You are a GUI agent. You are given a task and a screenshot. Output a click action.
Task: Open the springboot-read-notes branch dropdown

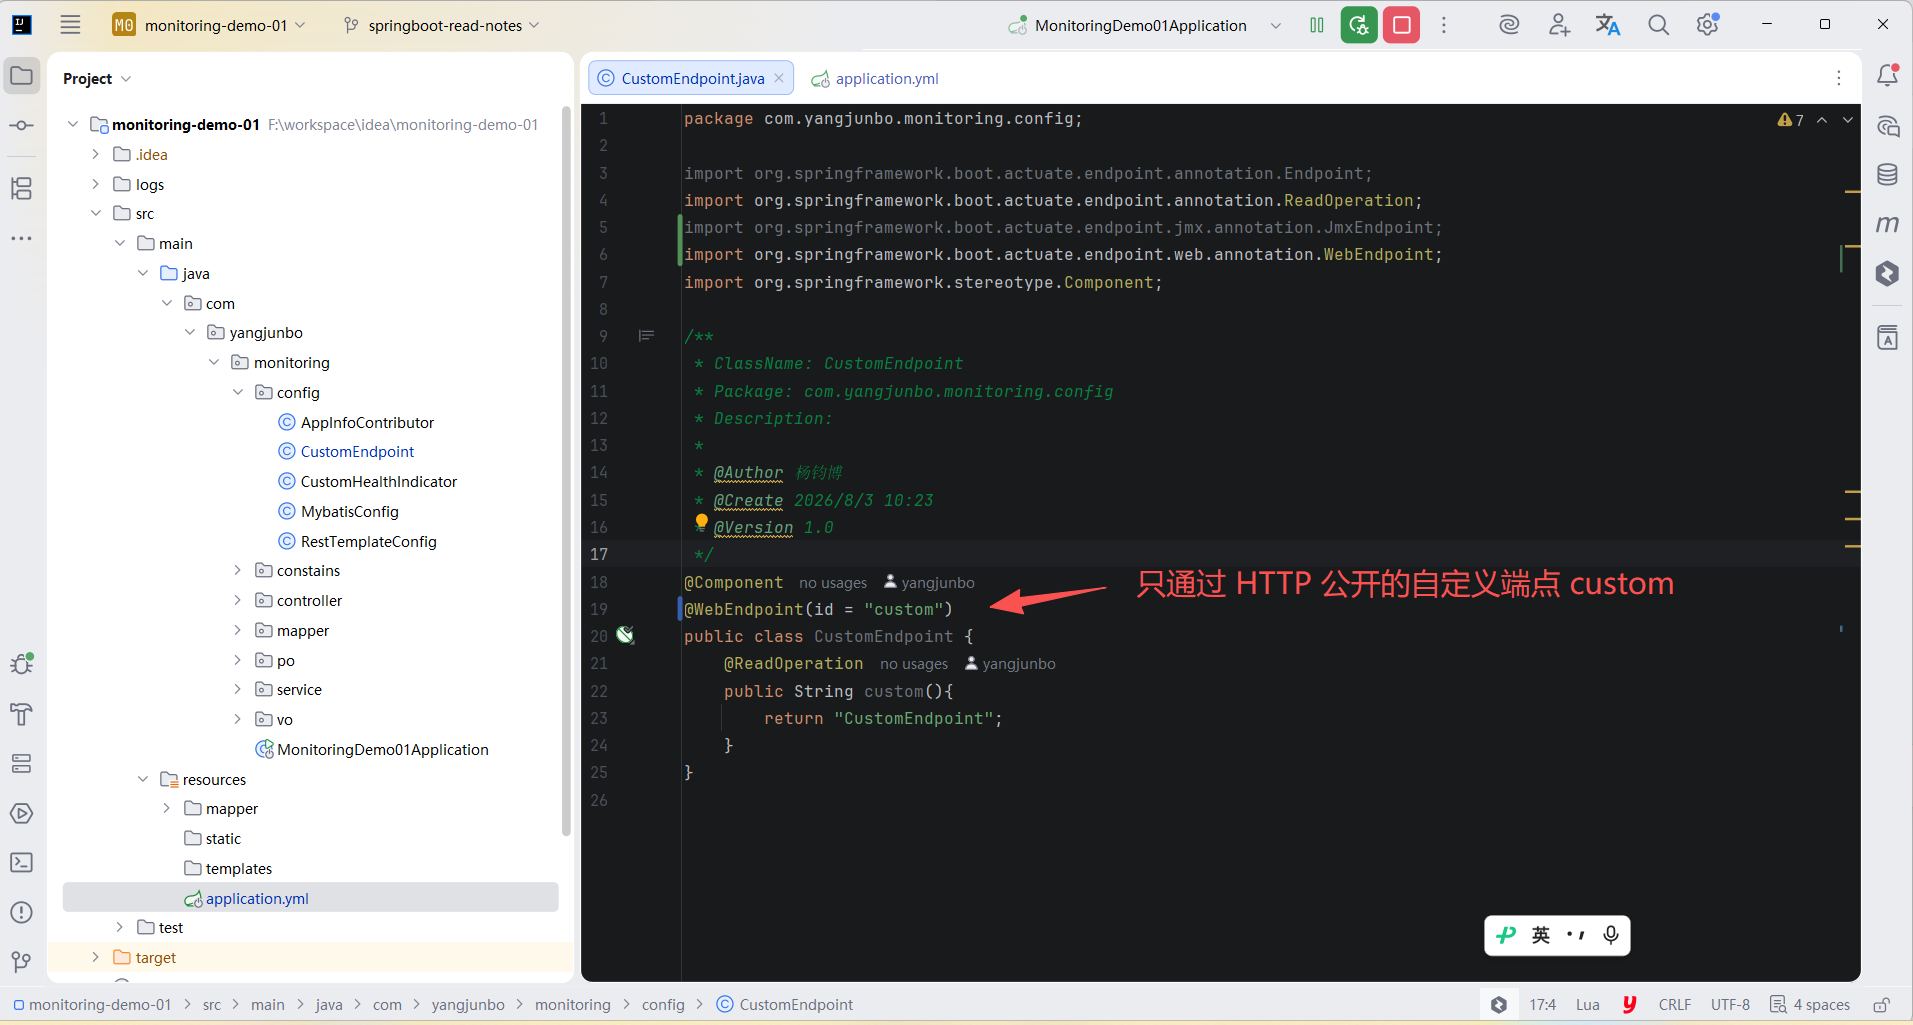point(441,25)
